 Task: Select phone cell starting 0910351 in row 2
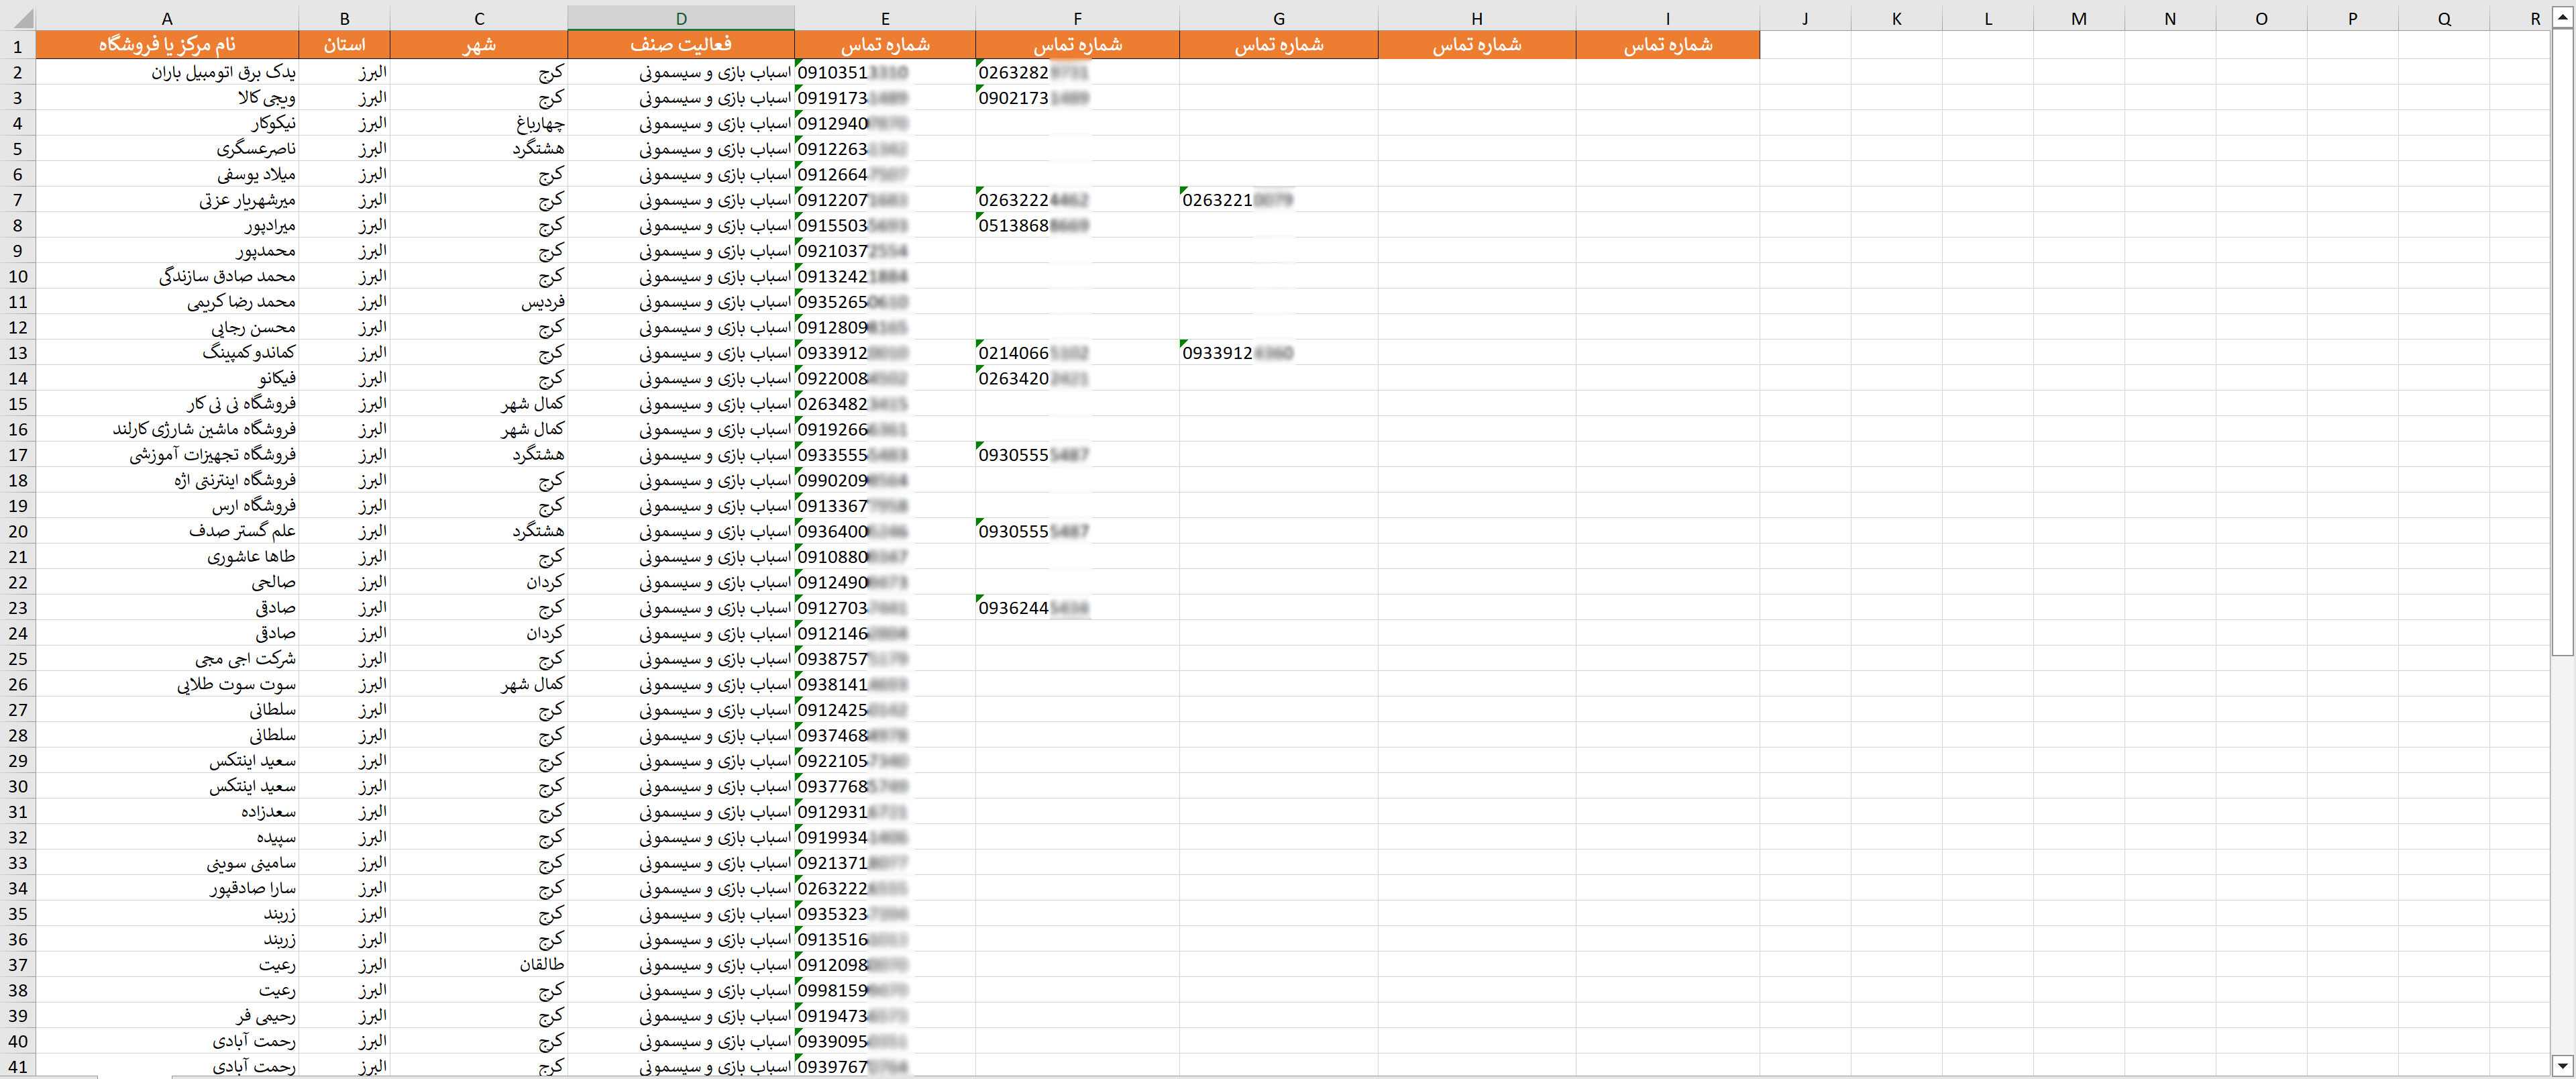pos(885,72)
